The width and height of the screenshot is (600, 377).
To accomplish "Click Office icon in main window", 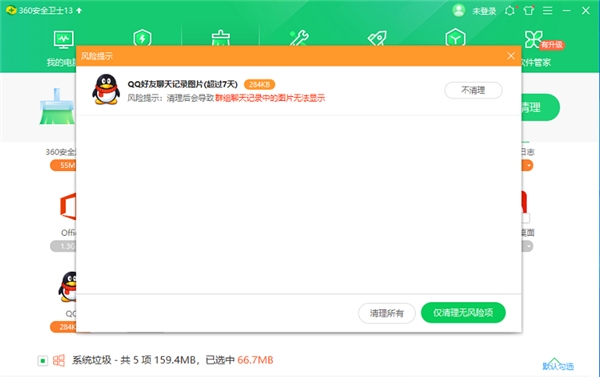I will (x=68, y=206).
